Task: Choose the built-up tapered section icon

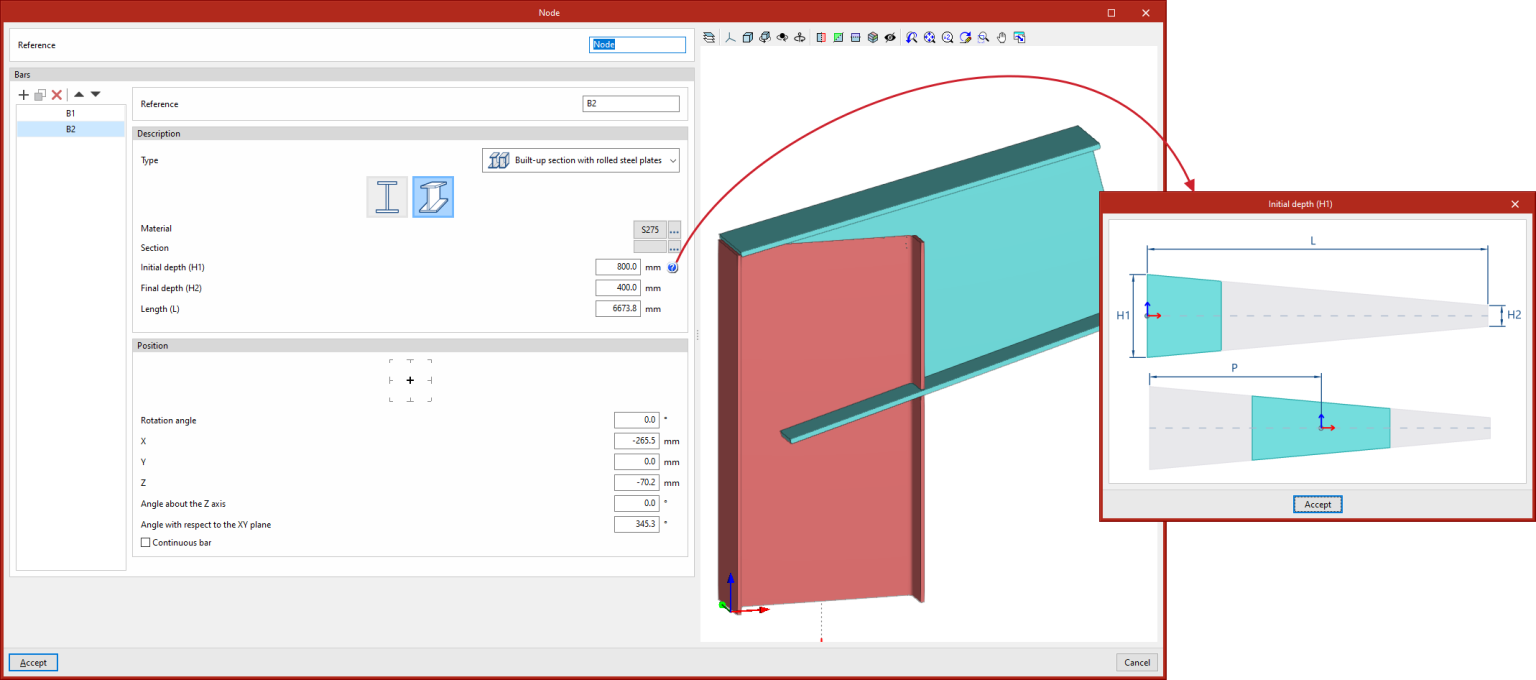Action: tap(433, 196)
